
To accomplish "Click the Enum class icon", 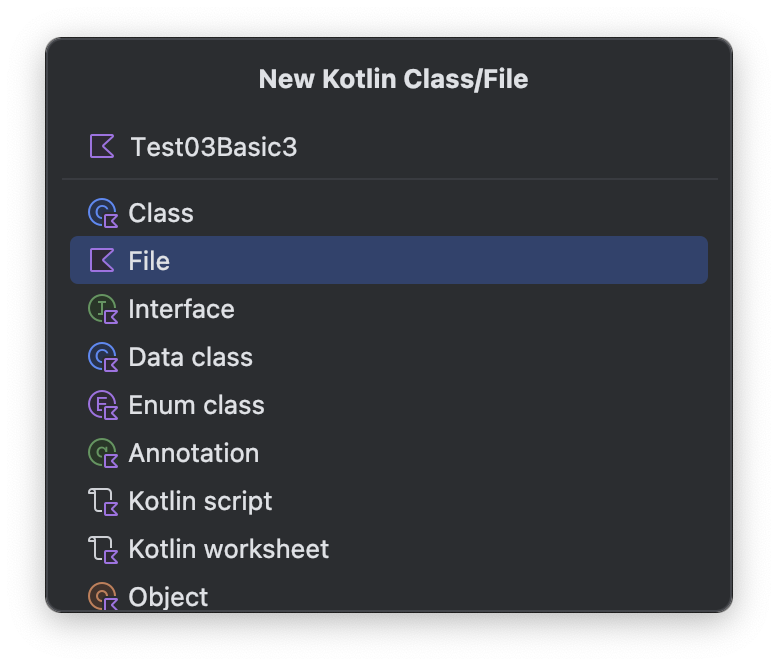I will pos(103,405).
